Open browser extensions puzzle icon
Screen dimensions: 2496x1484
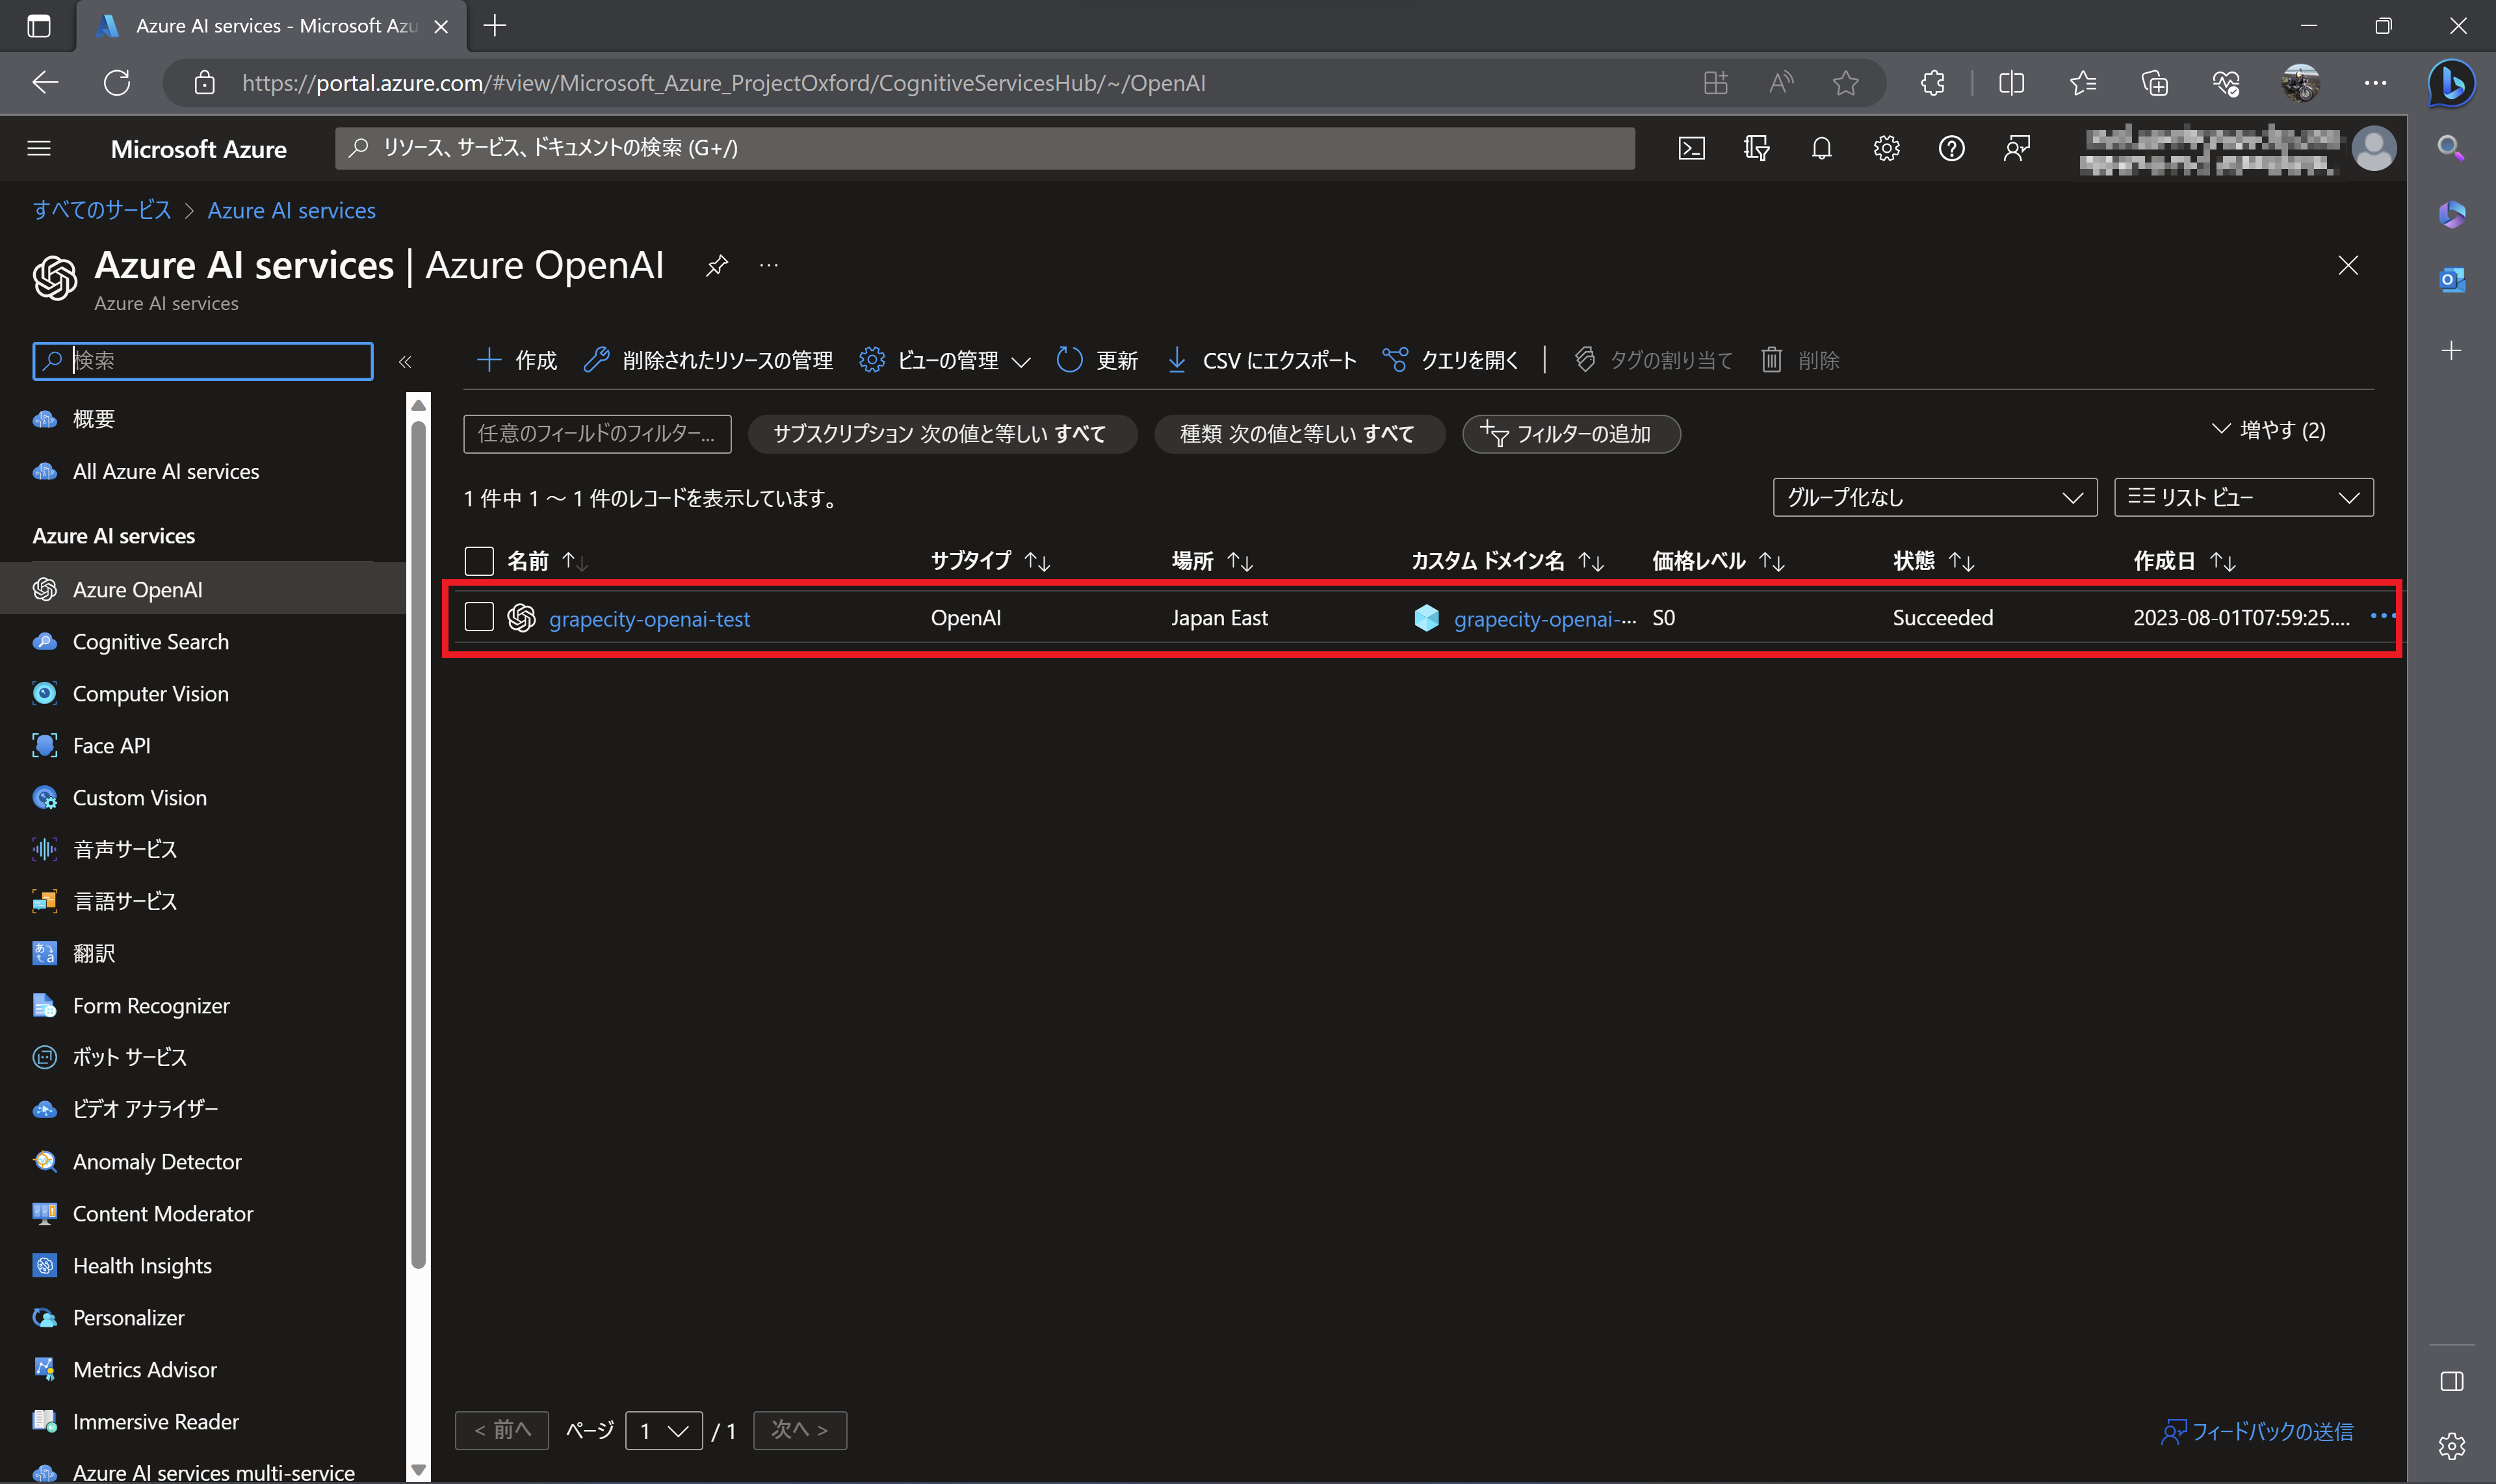pos(1933,83)
